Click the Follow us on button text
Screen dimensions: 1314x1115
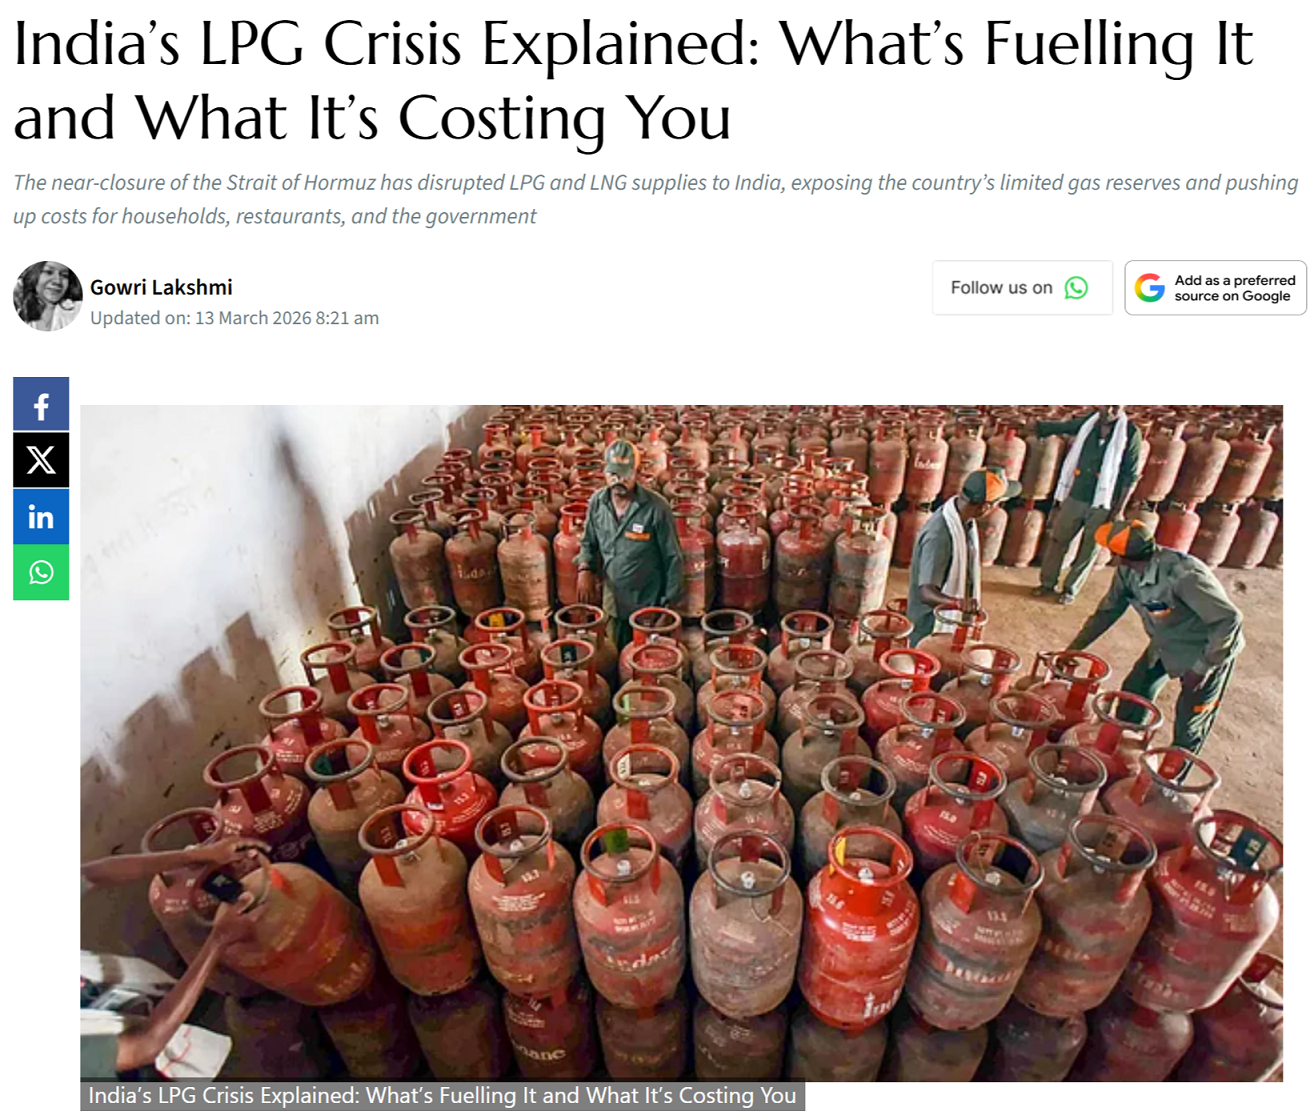pyautogui.click(x=1001, y=288)
